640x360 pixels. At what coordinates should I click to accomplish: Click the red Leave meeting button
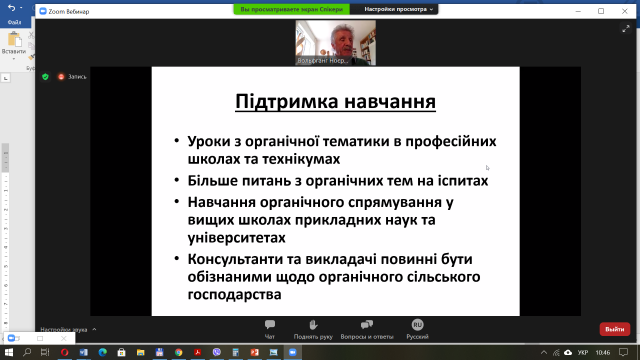coord(615,329)
